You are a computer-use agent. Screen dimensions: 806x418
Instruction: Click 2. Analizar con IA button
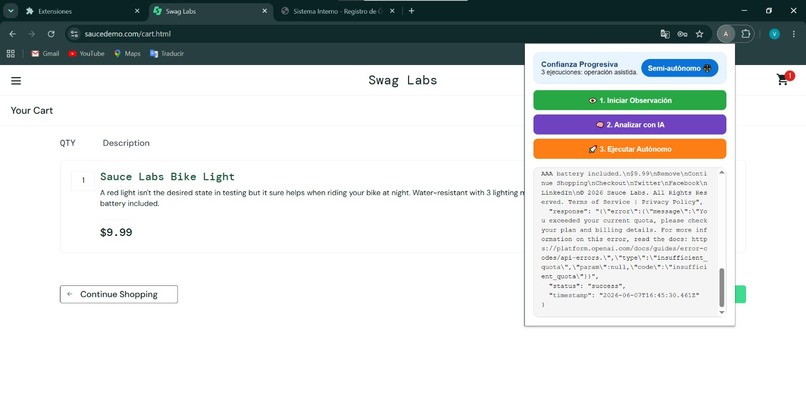[630, 124]
